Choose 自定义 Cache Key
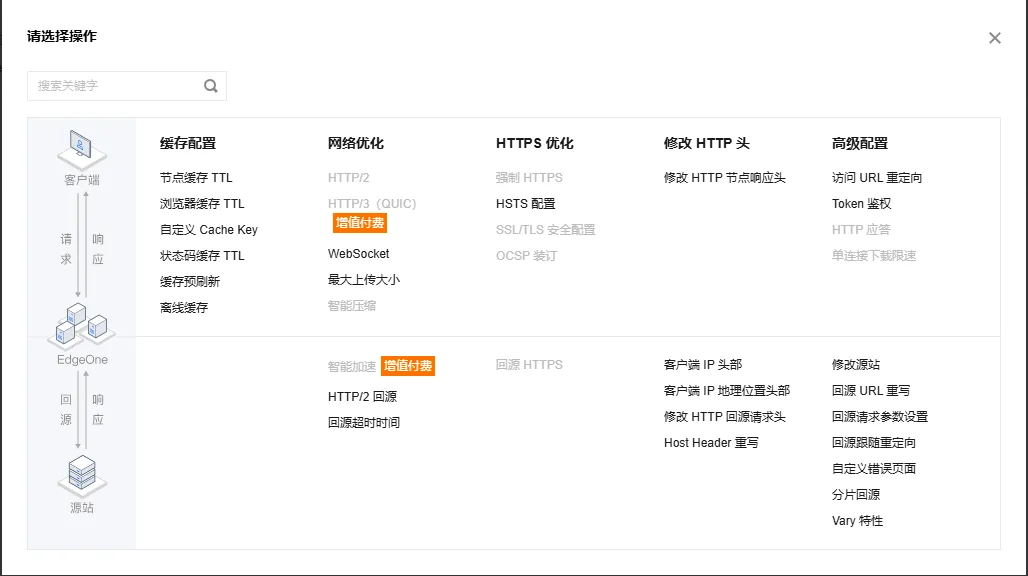Viewport: 1028px width, 576px height. (209, 230)
